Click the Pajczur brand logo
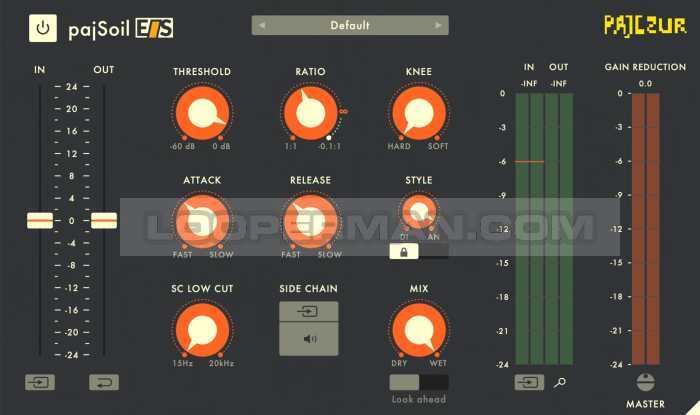This screenshot has height=415, width=700. [645, 26]
